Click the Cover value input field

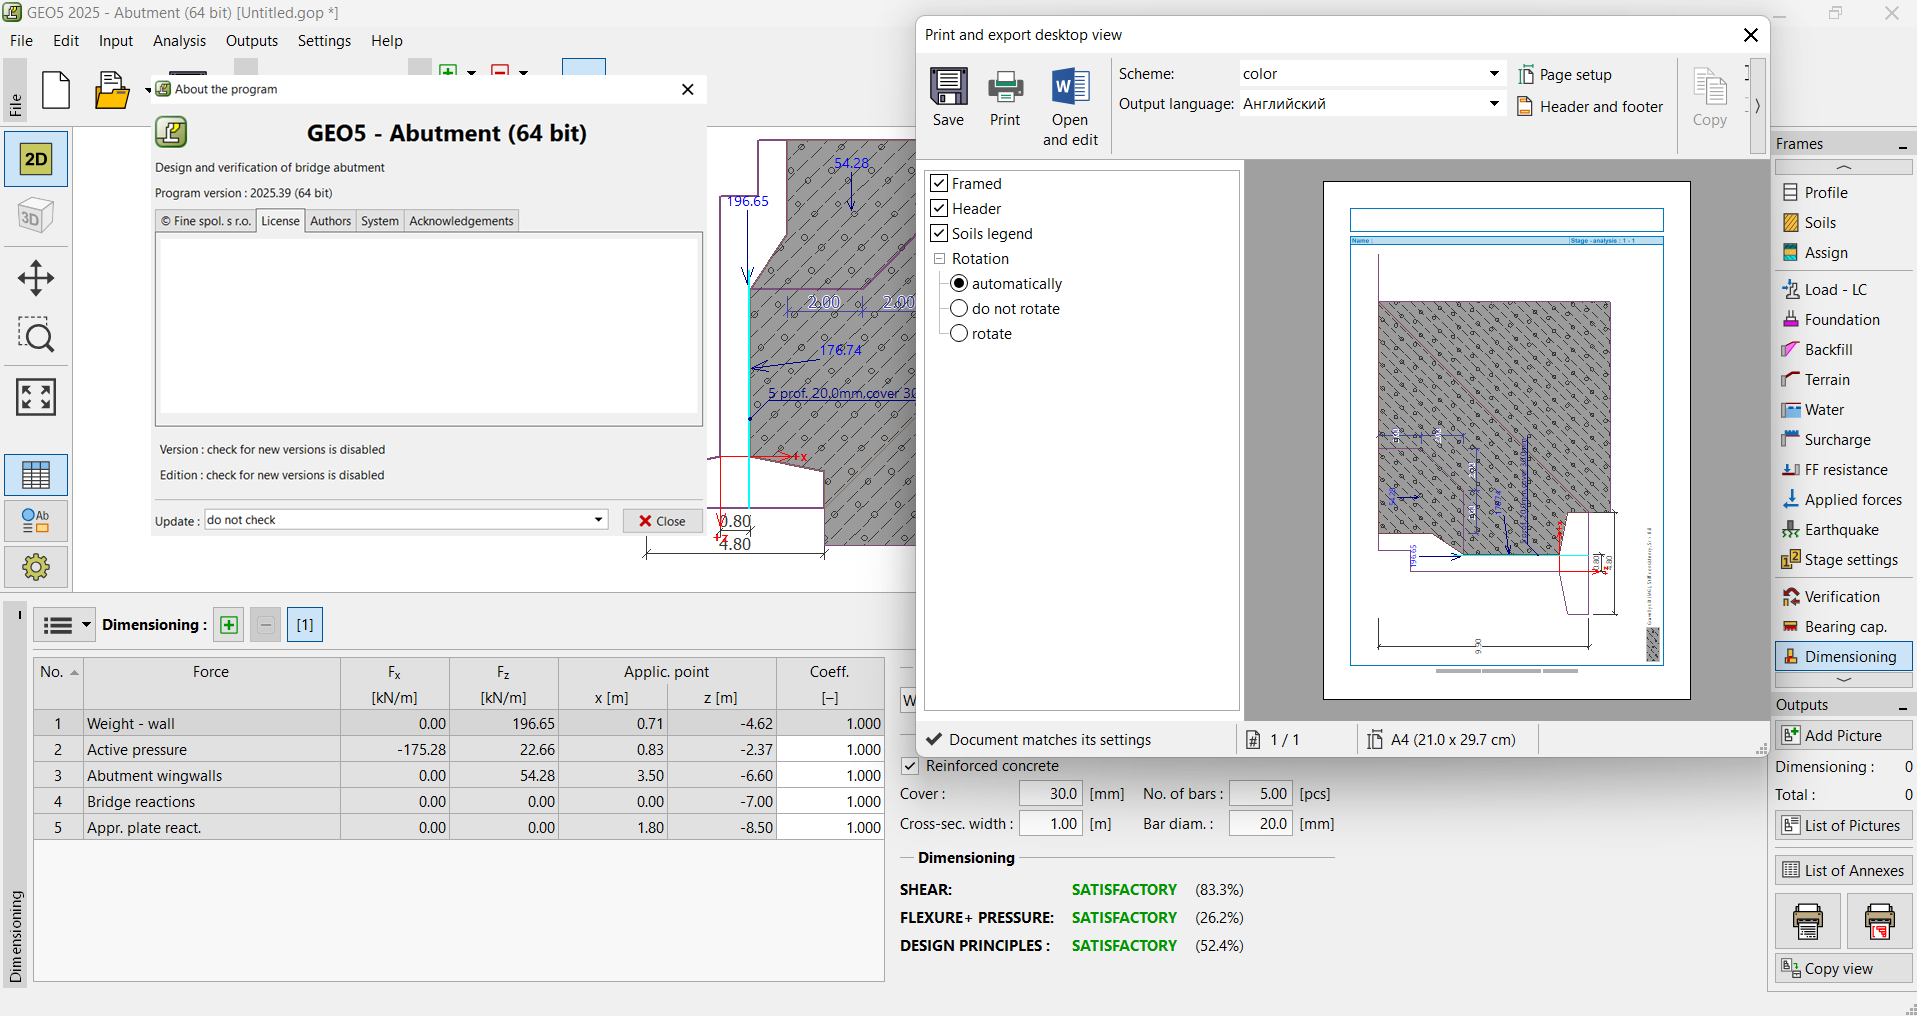click(x=1050, y=794)
